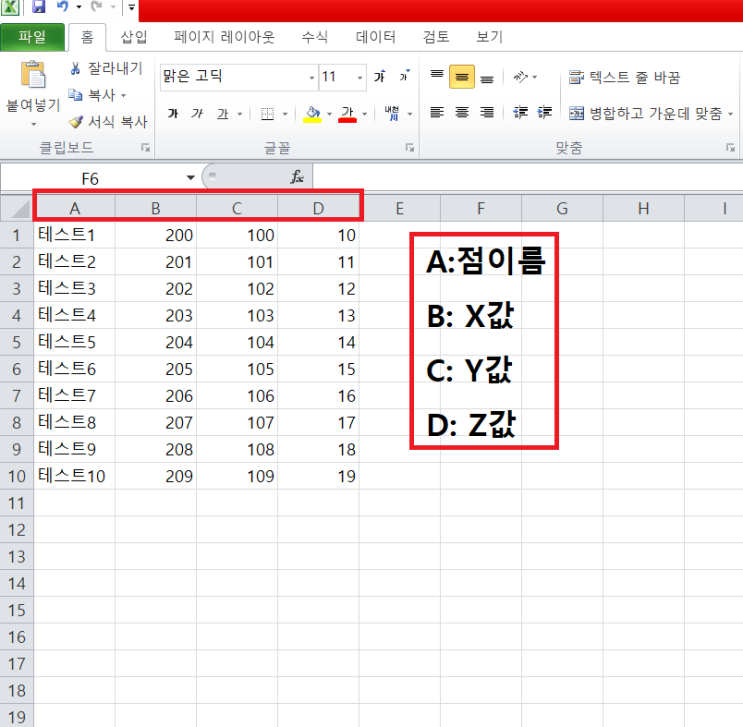This screenshot has width=743, height=727.
Task: Toggle underline 가 formatting
Action: [x=222, y=114]
